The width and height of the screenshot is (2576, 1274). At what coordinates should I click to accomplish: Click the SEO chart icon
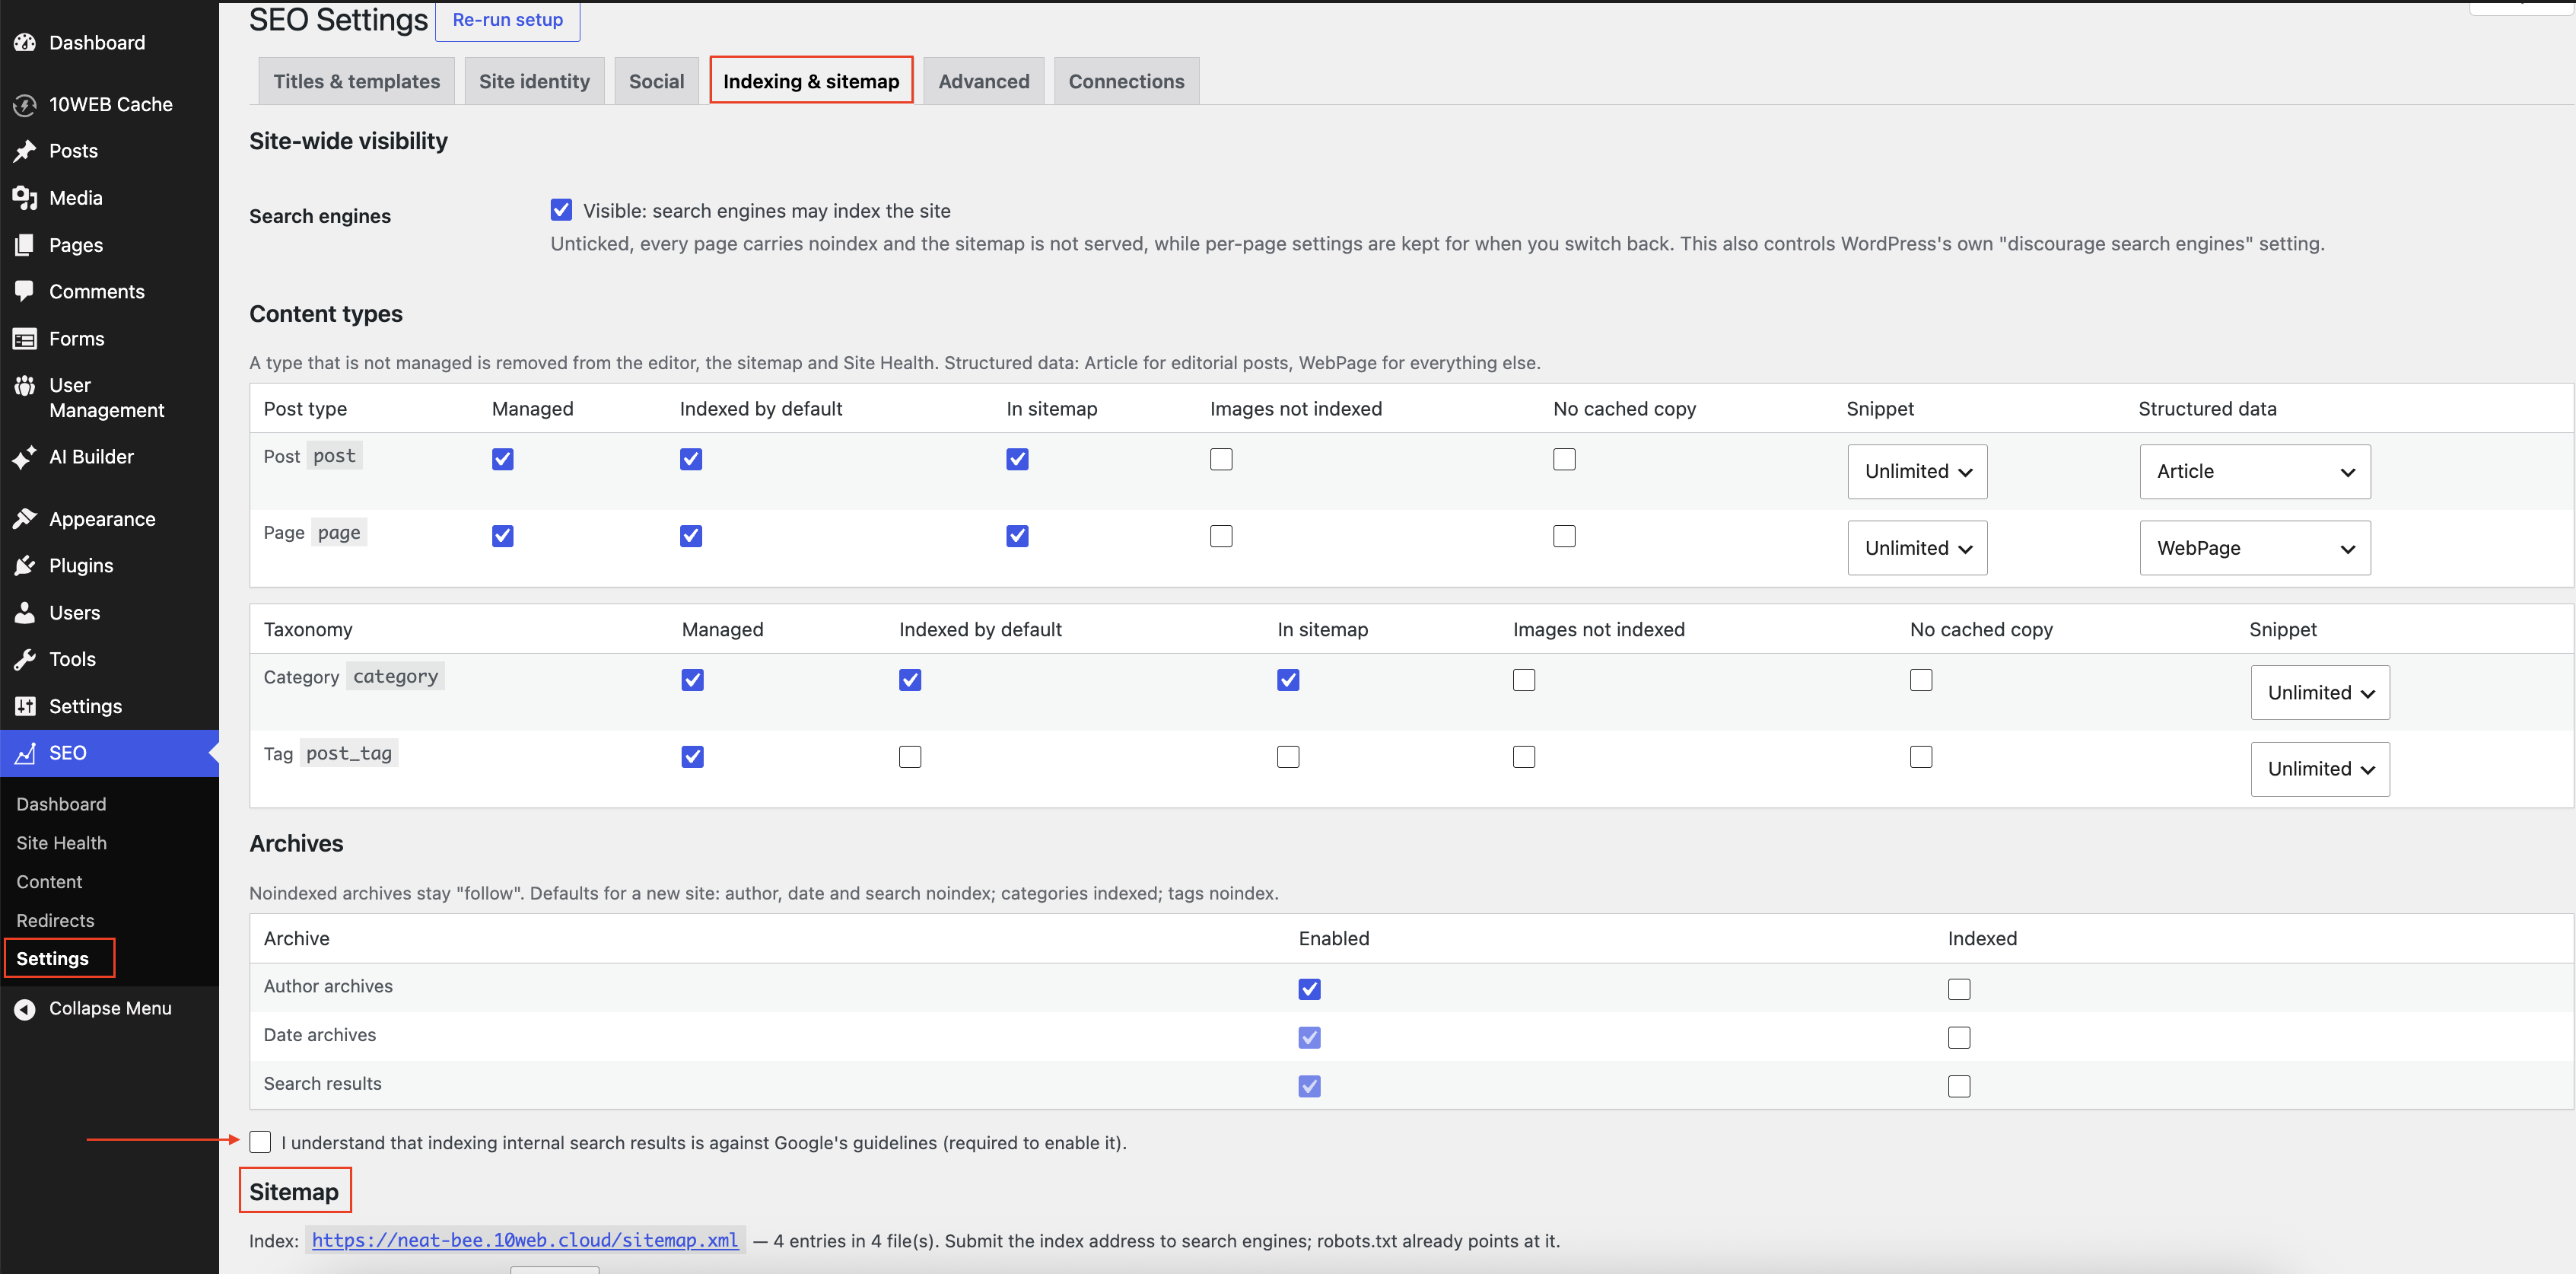[x=25, y=753]
